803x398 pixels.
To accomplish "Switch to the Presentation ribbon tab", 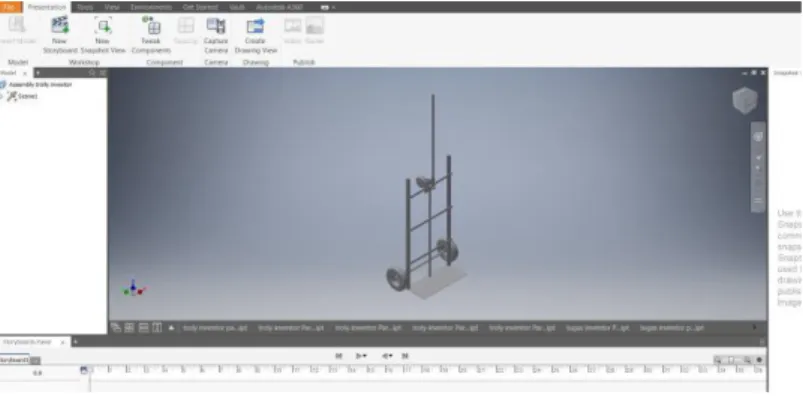I will point(47,7).
